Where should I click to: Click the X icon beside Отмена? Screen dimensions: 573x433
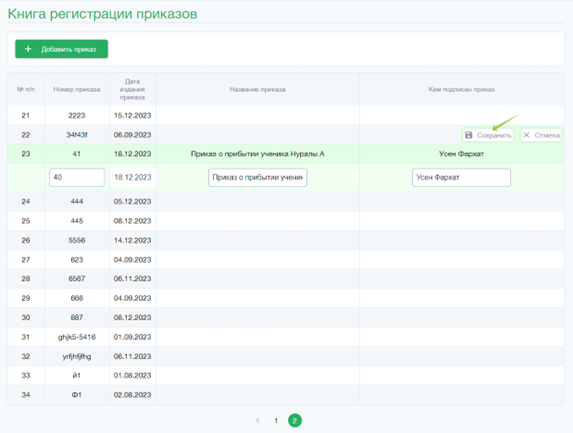coord(527,135)
